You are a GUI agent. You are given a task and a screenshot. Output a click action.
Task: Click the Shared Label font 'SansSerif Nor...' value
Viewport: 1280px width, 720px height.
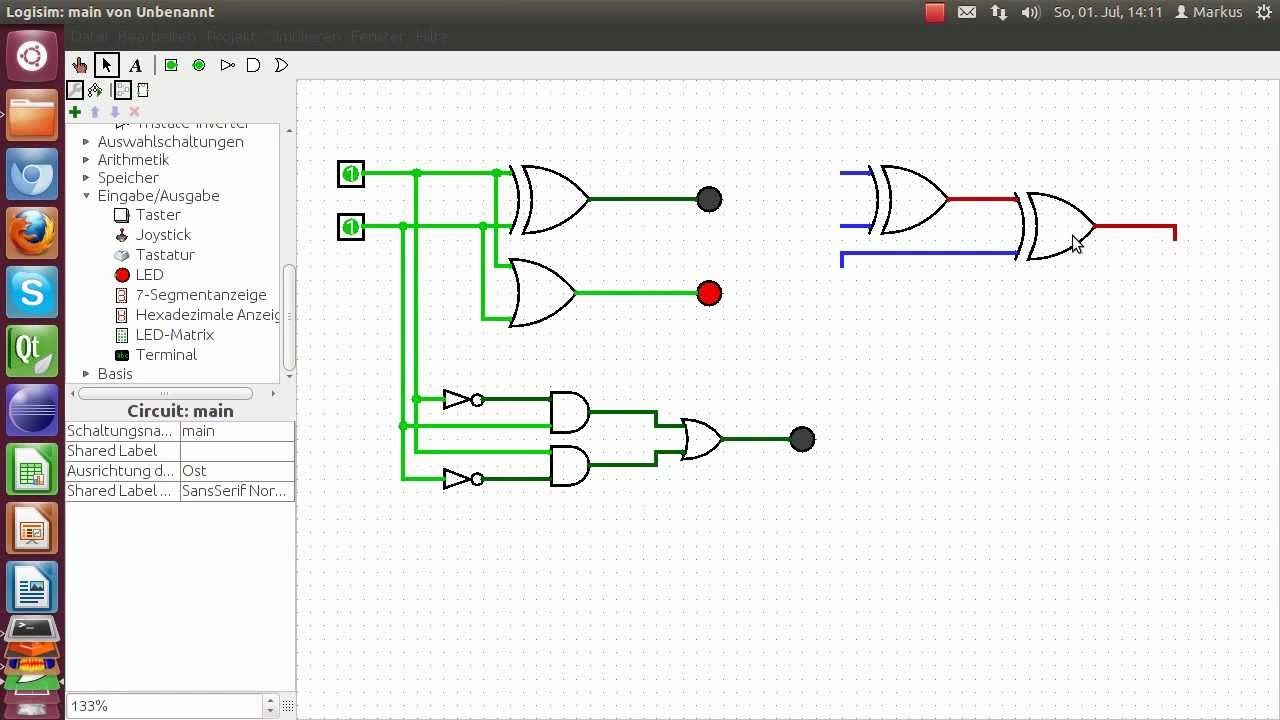[x=237, y=491]
